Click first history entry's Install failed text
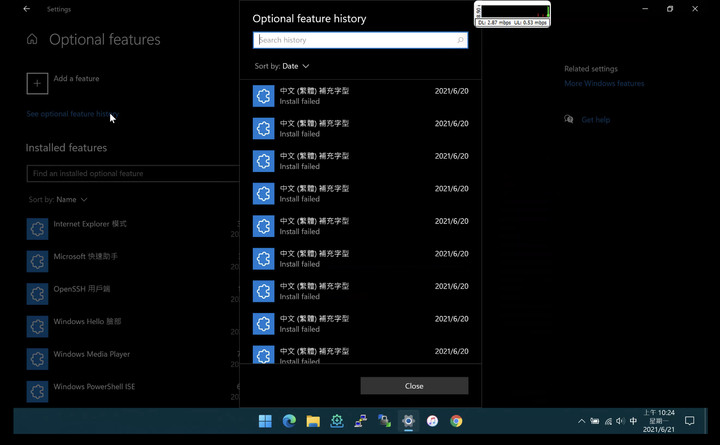Screen dimensions: 720x445 click(299, 101)
